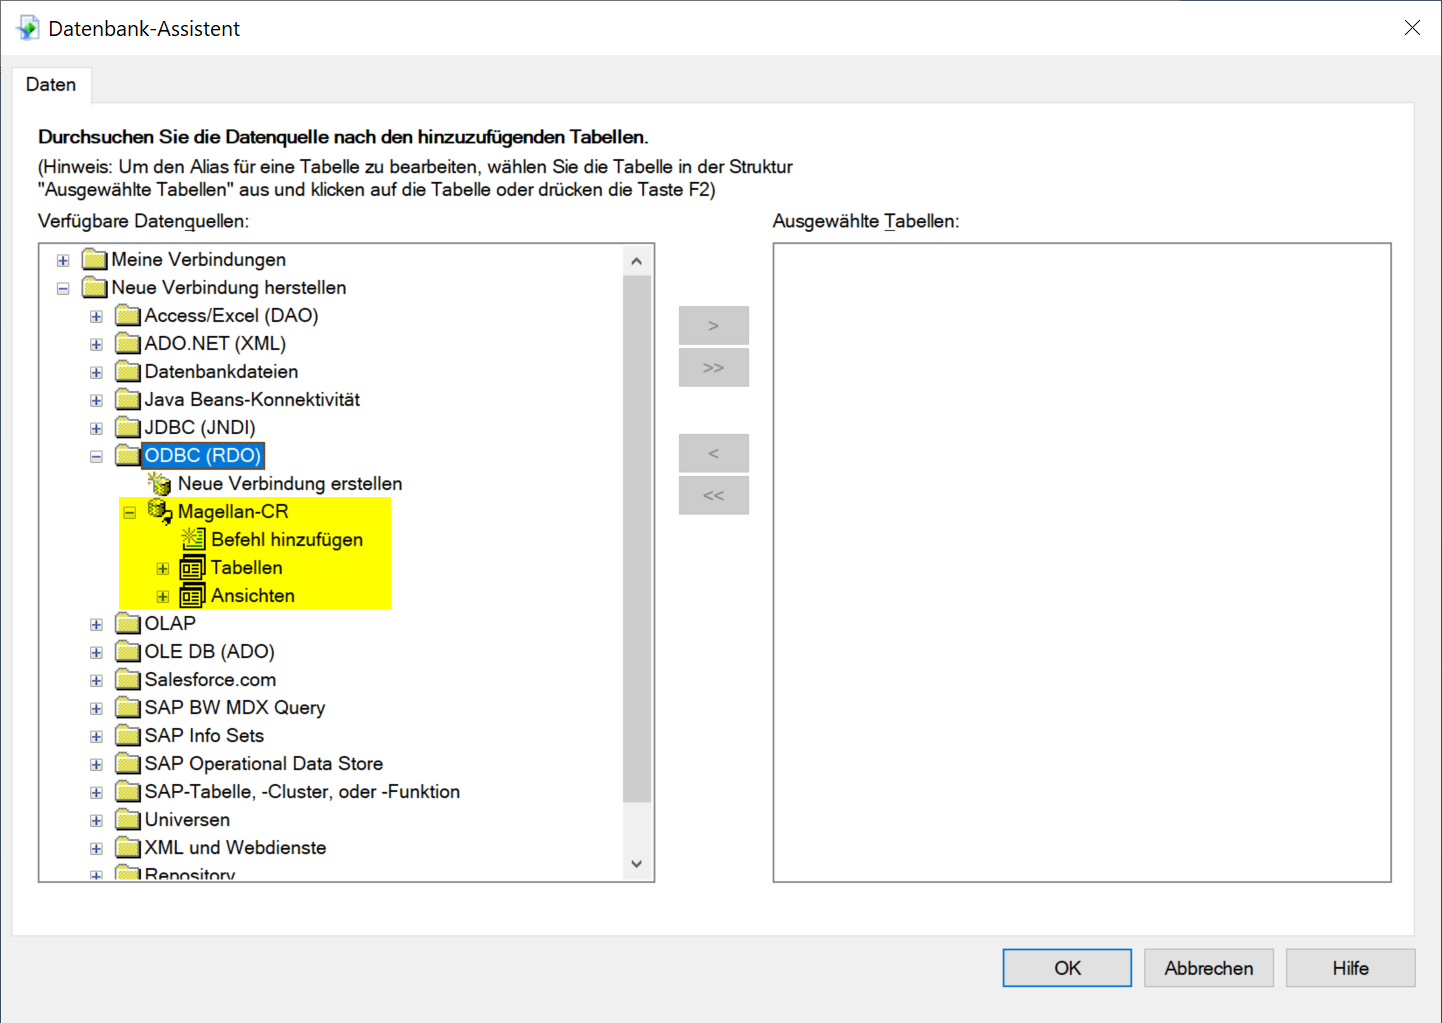Expand the Meine Verbindungen node
Screen dimensions: 1442x1023
63,261
